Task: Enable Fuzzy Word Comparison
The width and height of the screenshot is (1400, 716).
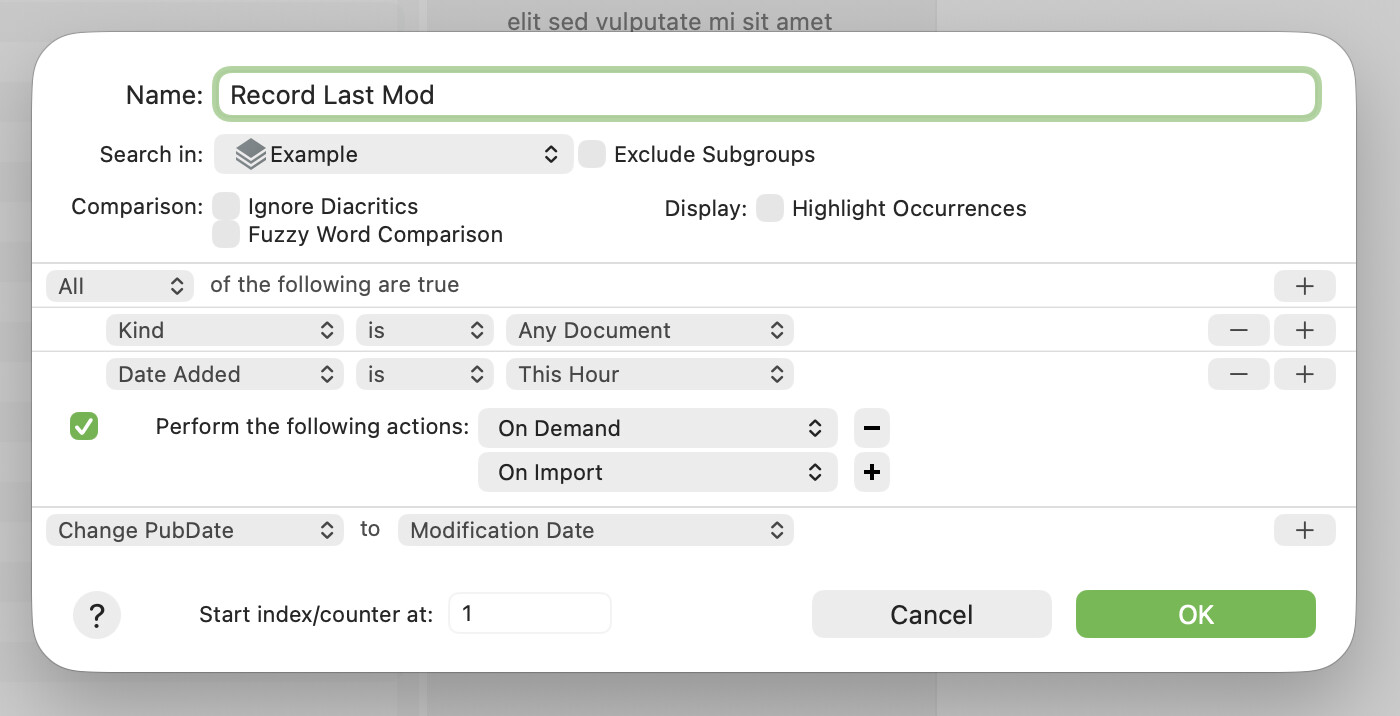Action: coord(226,234)
